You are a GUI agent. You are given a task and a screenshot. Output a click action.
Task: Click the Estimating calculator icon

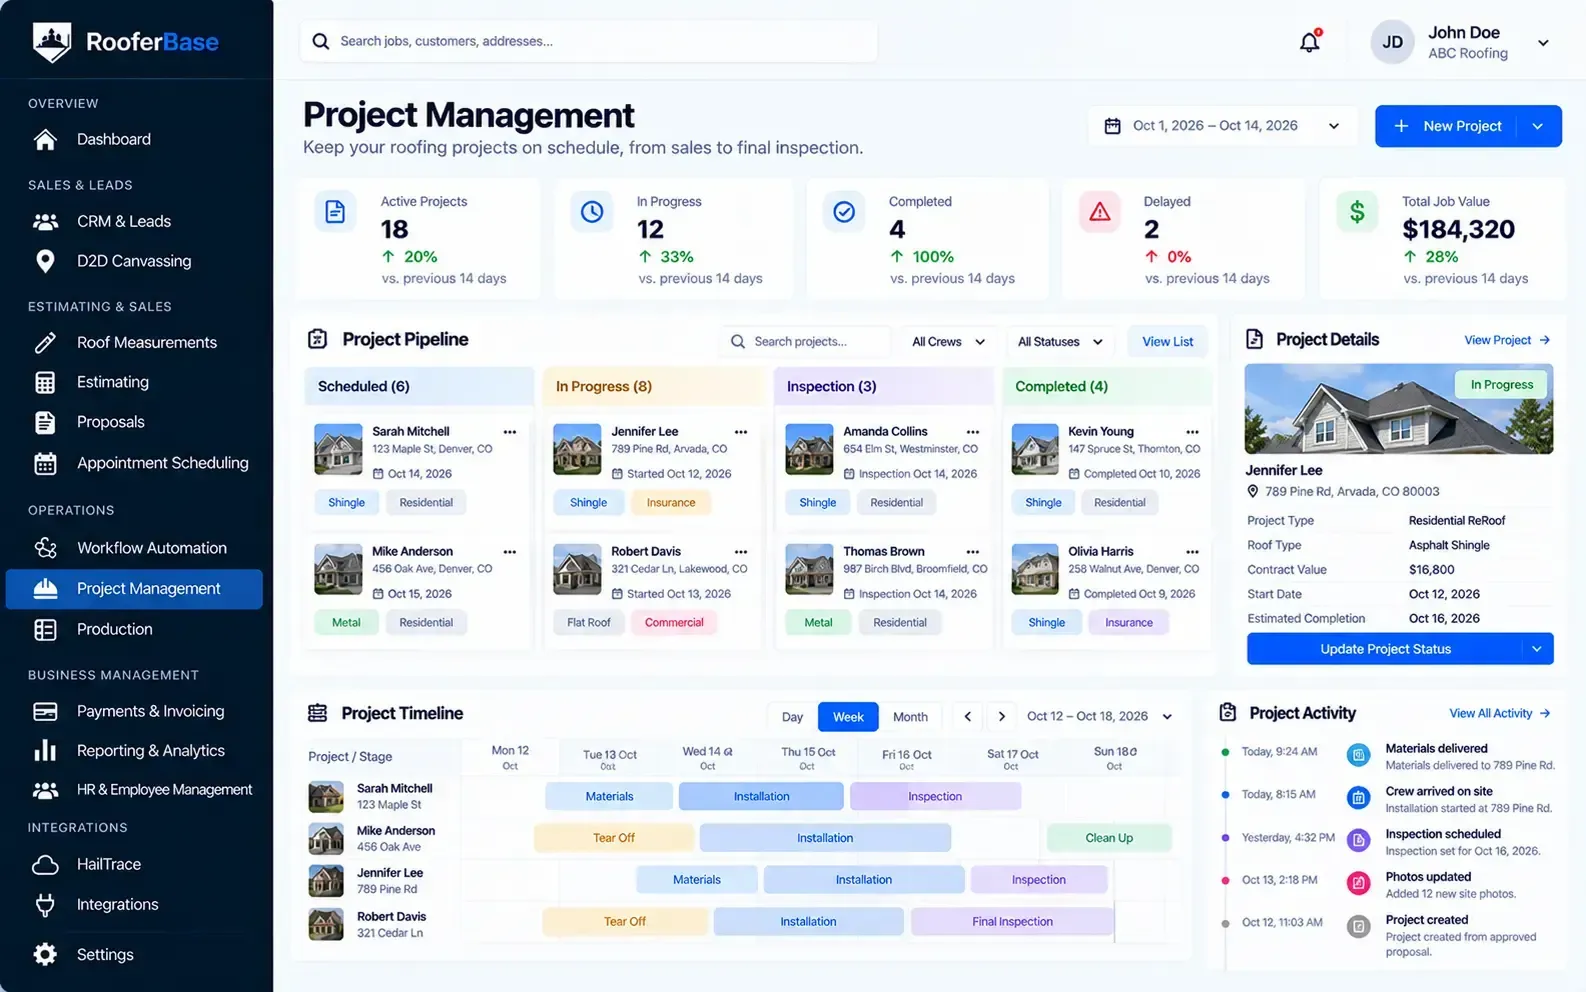tap(45, 382)
